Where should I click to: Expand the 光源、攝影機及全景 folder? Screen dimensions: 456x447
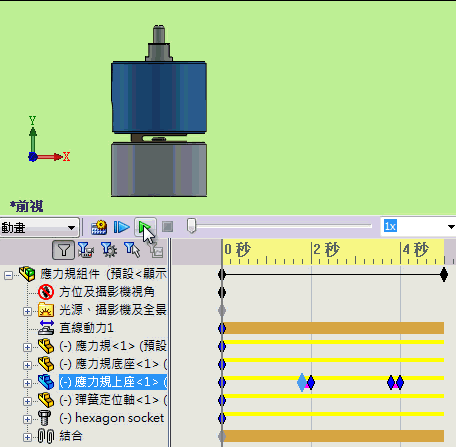tap(27, 311)
